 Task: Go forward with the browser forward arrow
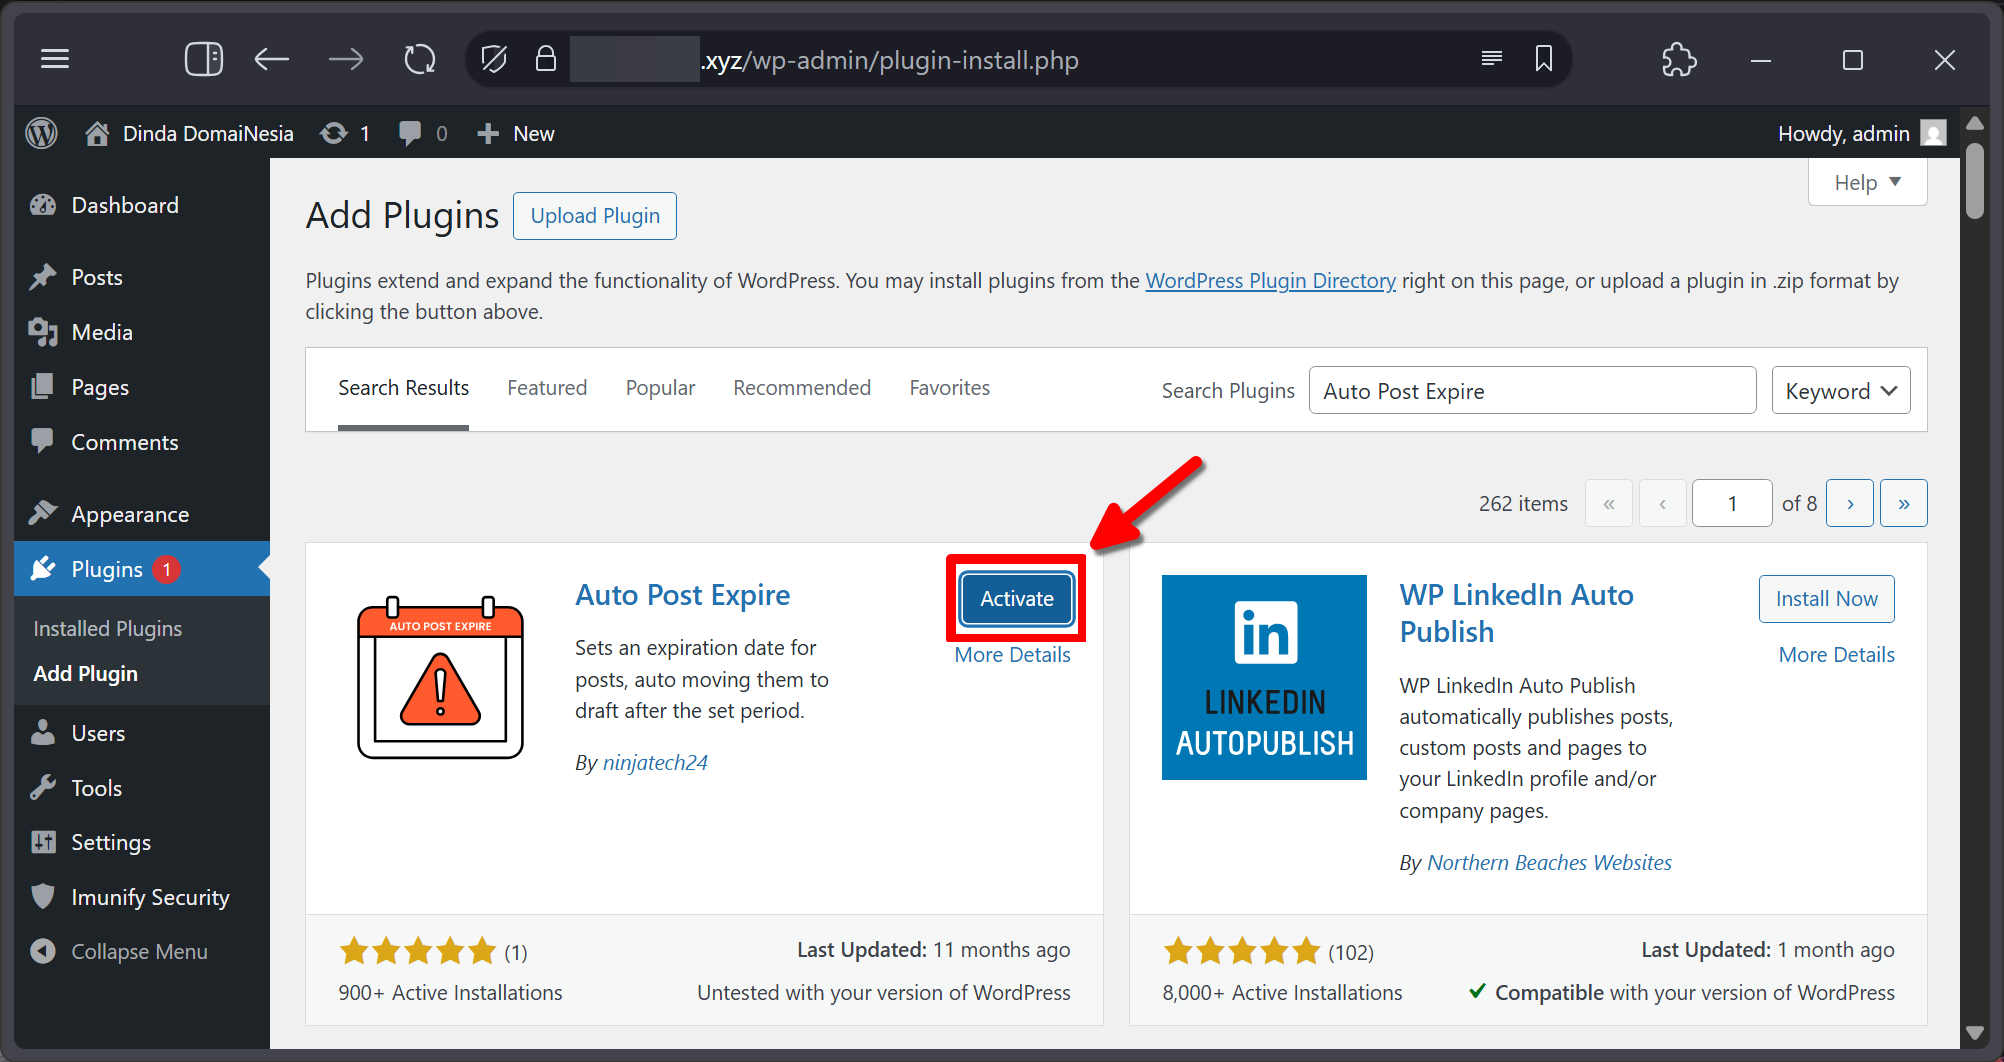(x=346, y=60)
